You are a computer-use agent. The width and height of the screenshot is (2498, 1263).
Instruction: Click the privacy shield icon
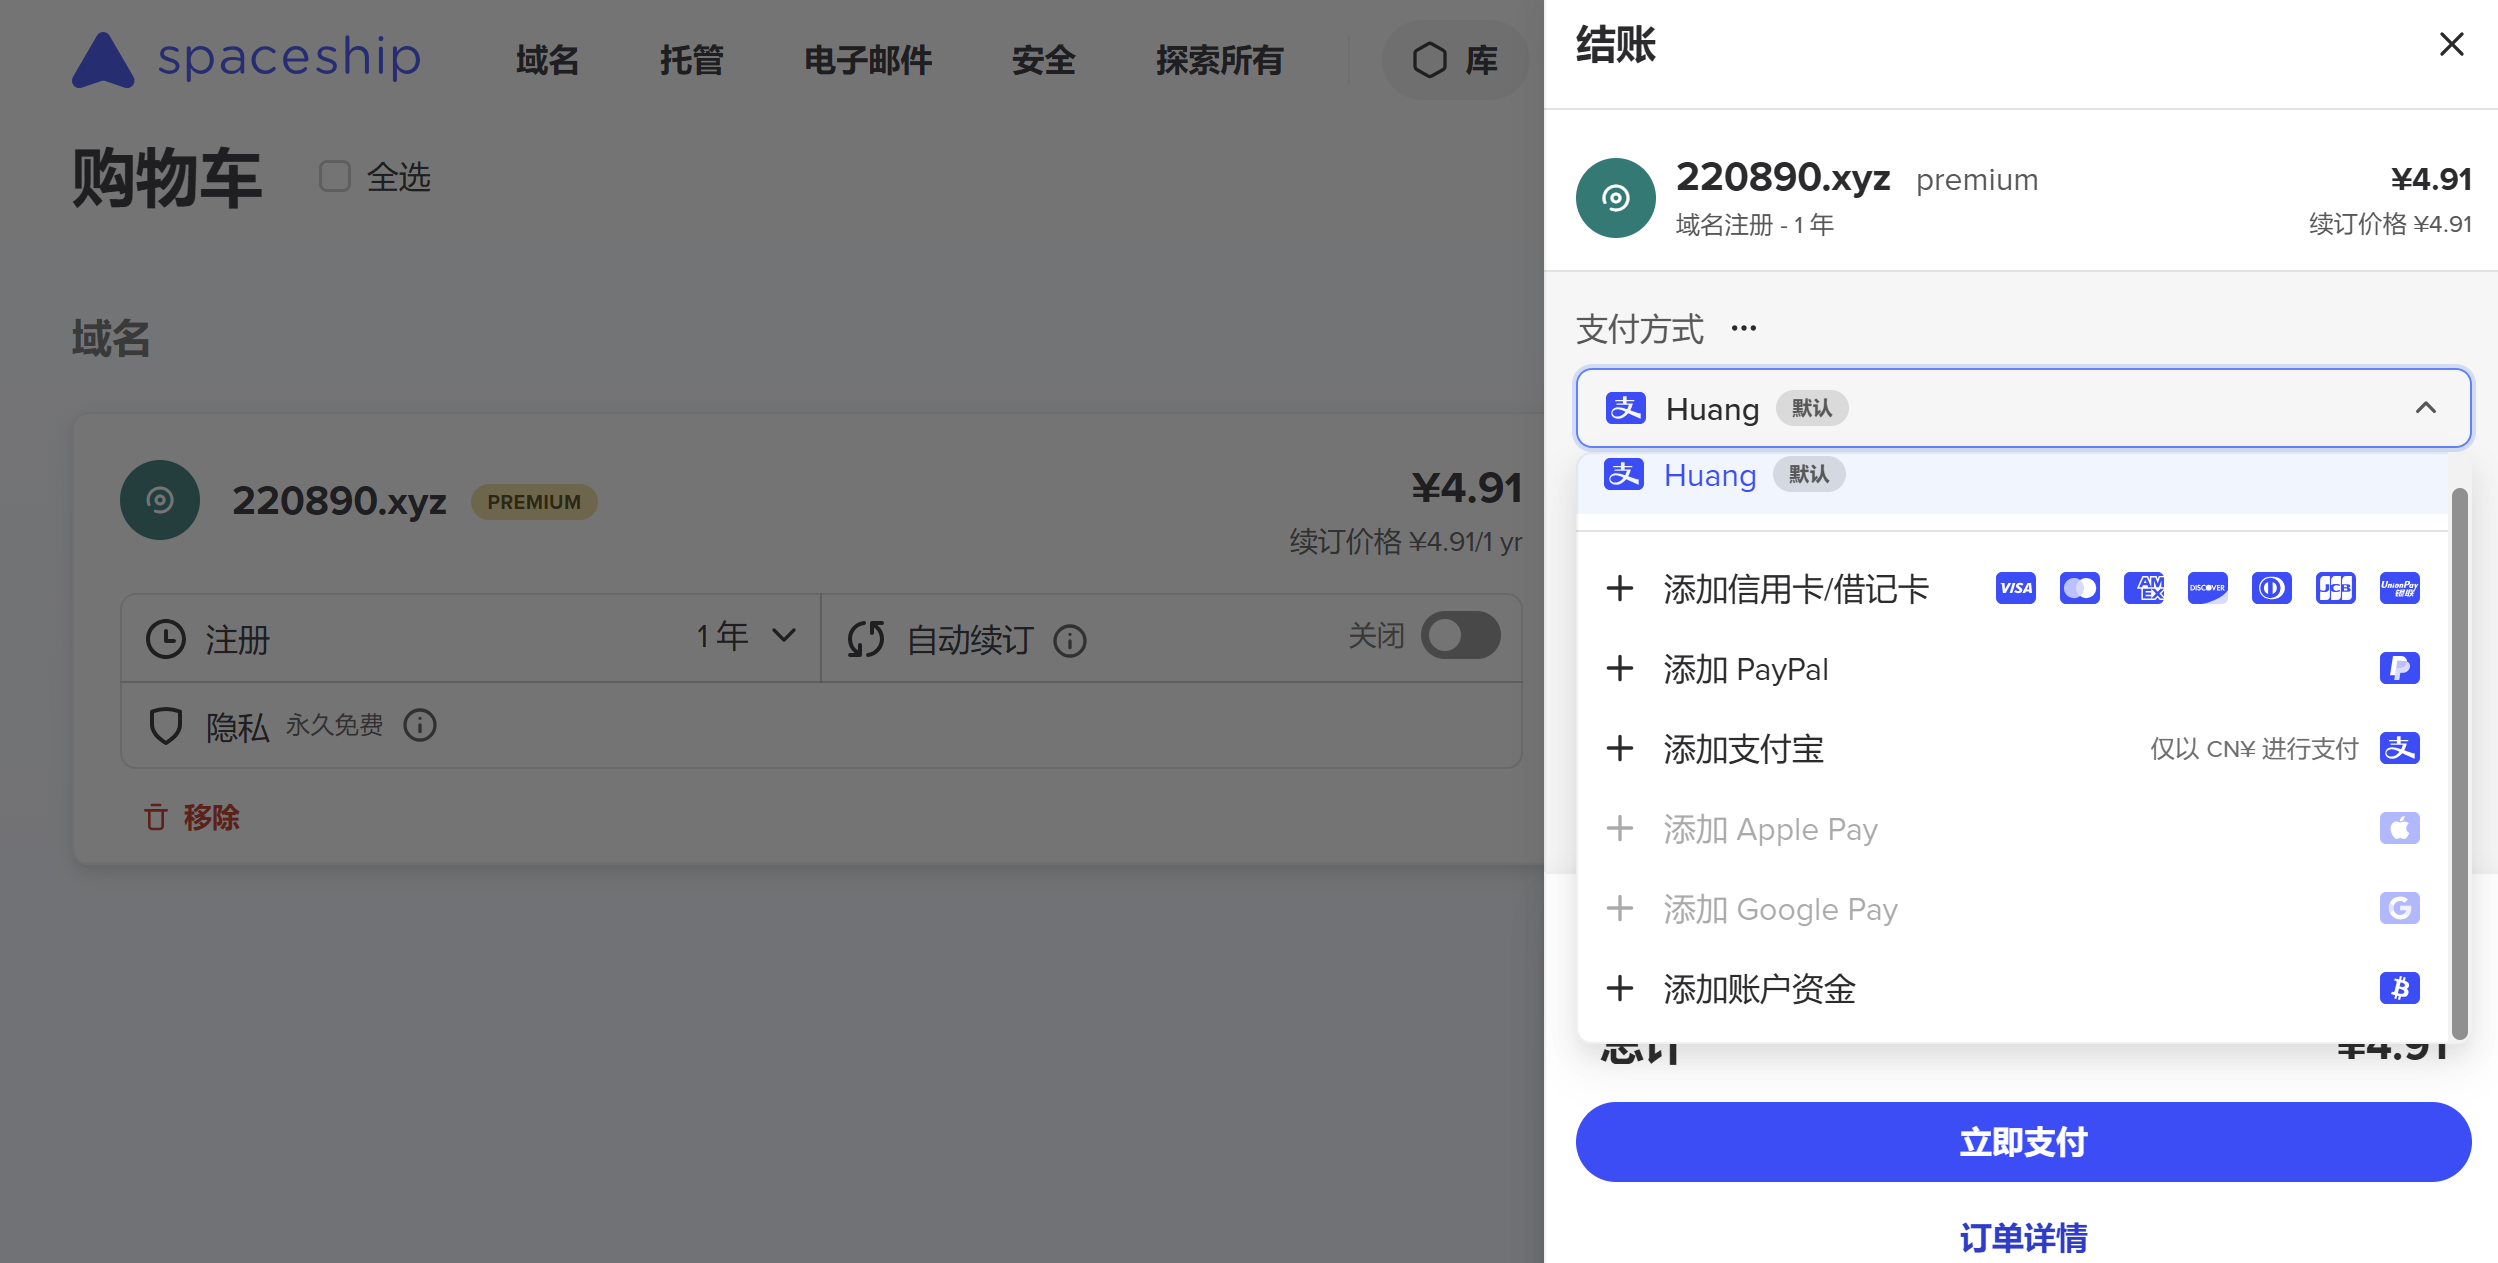(166, 726)
